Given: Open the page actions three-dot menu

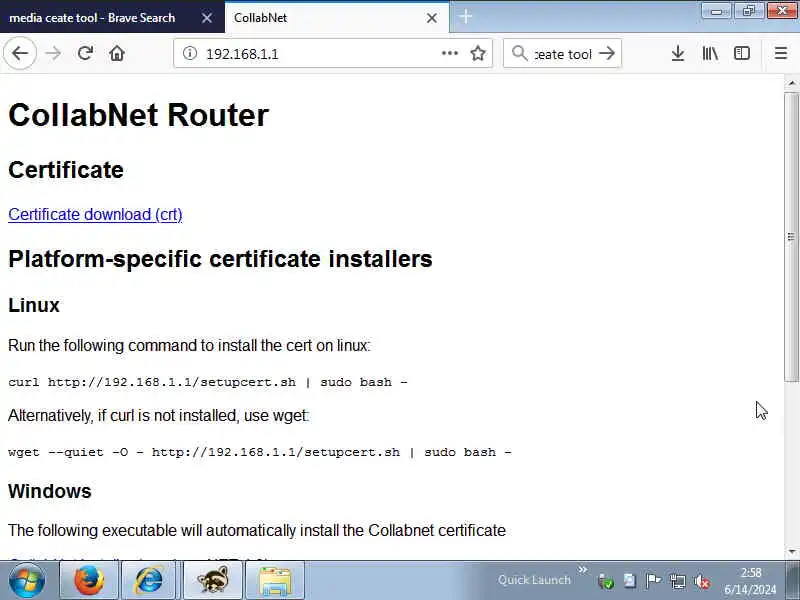Looking at the screenshot, I should [449, 53].
